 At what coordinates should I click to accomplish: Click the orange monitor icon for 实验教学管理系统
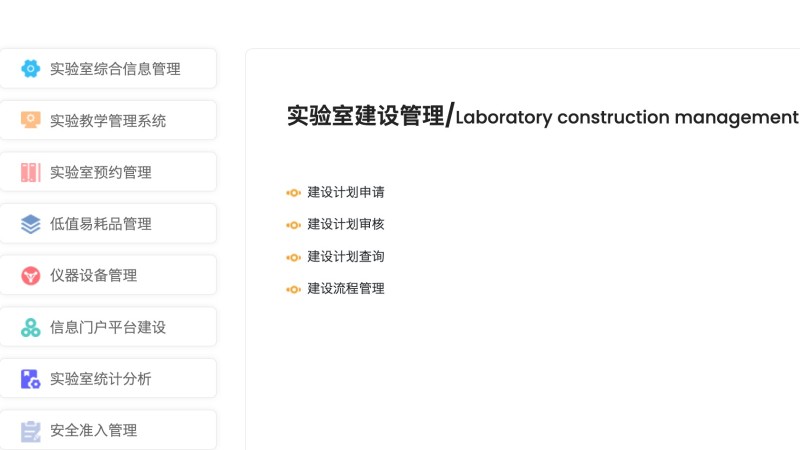coord(31,120)
